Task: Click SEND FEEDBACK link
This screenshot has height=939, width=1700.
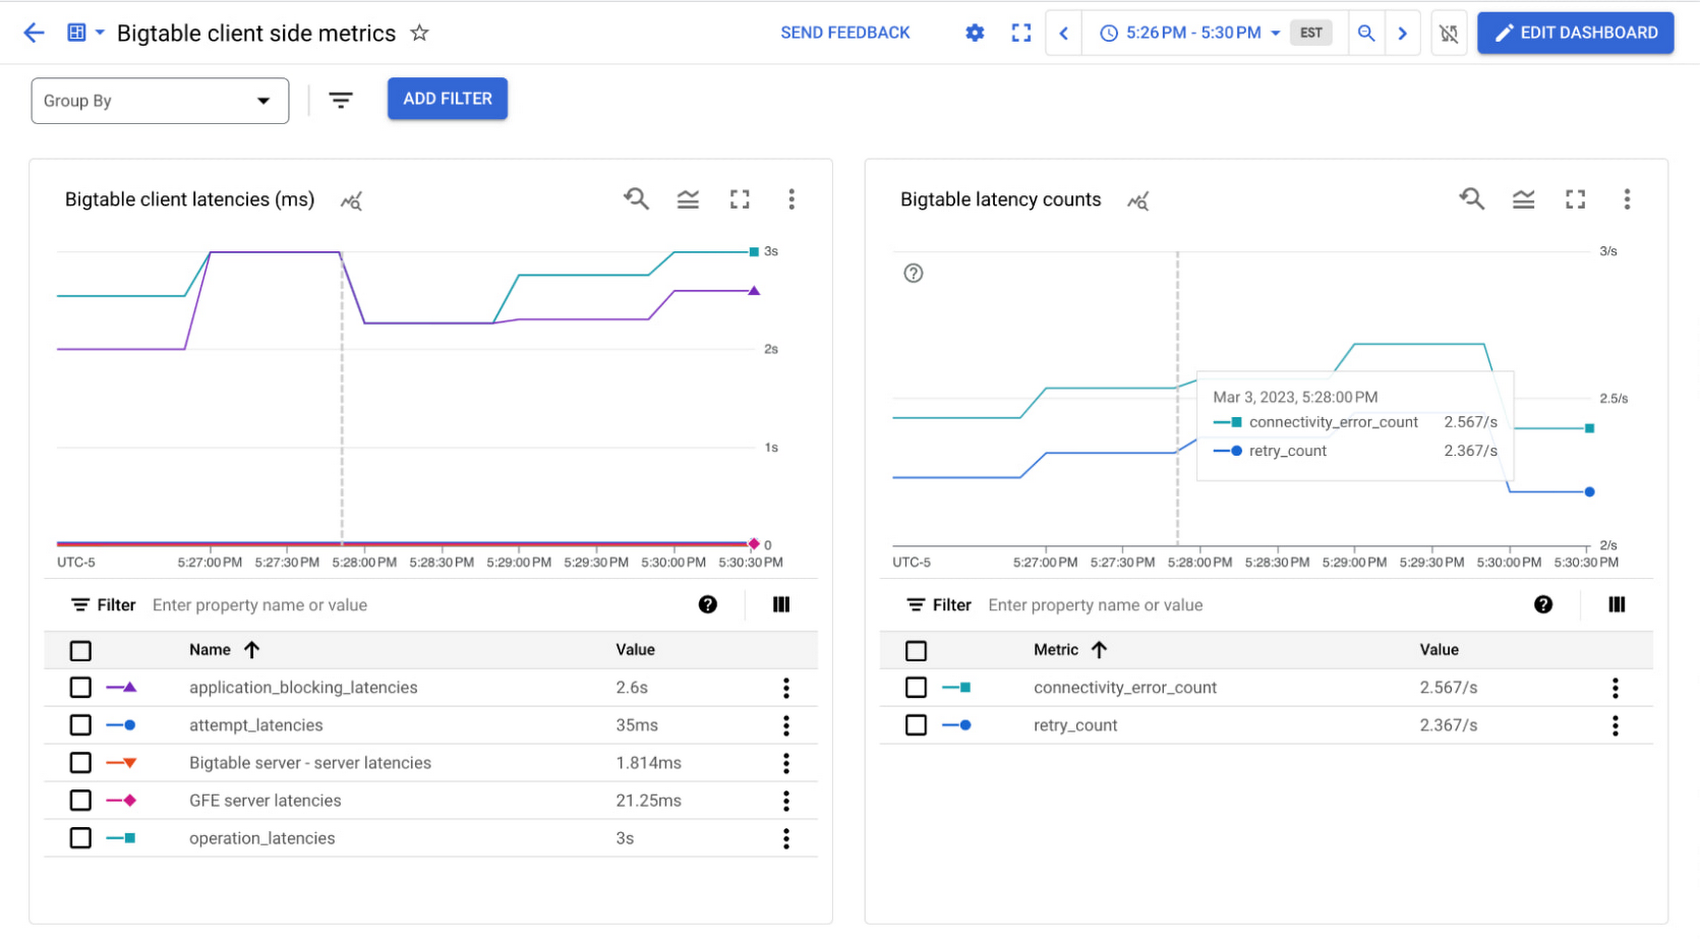Action: point(845,33)
